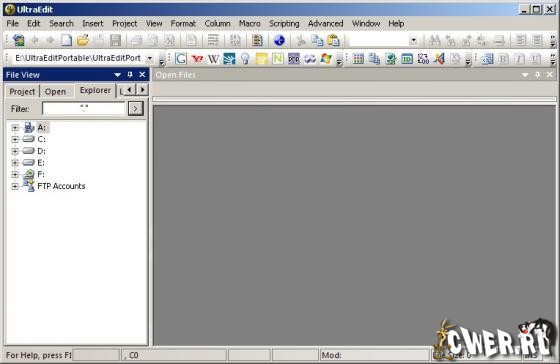This screenshot has width=560, height=364.
Task: Click the New File toolbar icon
Action: click(67, 40)
